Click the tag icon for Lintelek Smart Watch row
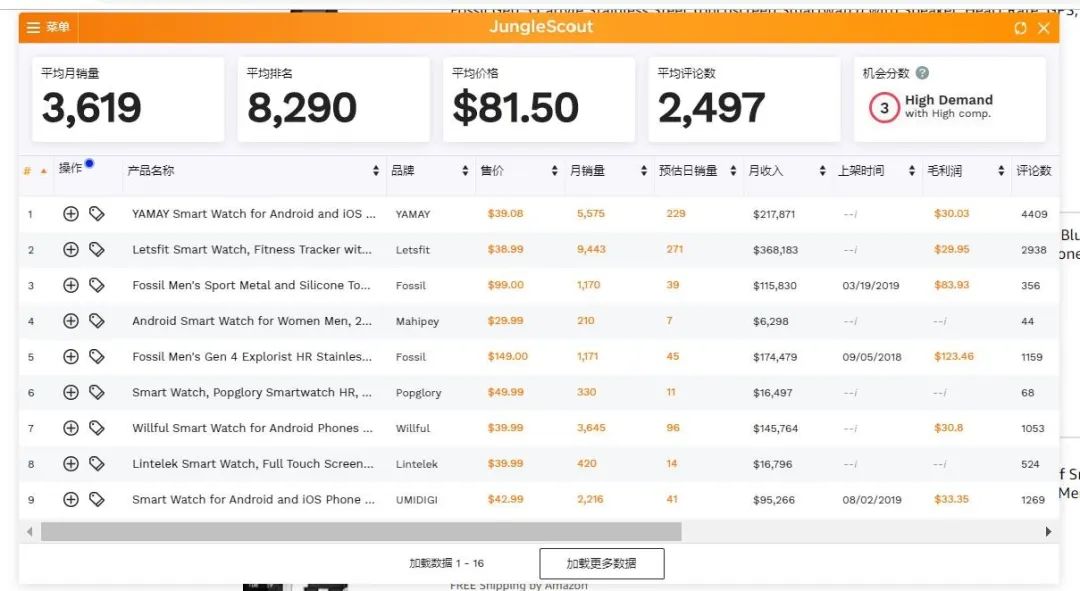Screen dimensions: 1080x591 (96, 463)
